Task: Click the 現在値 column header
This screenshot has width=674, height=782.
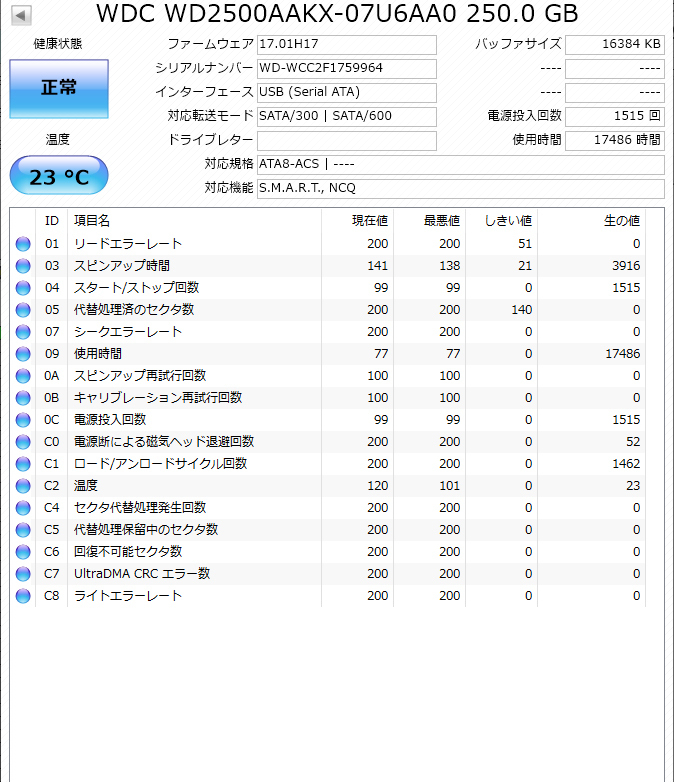Action: (358, 220)
